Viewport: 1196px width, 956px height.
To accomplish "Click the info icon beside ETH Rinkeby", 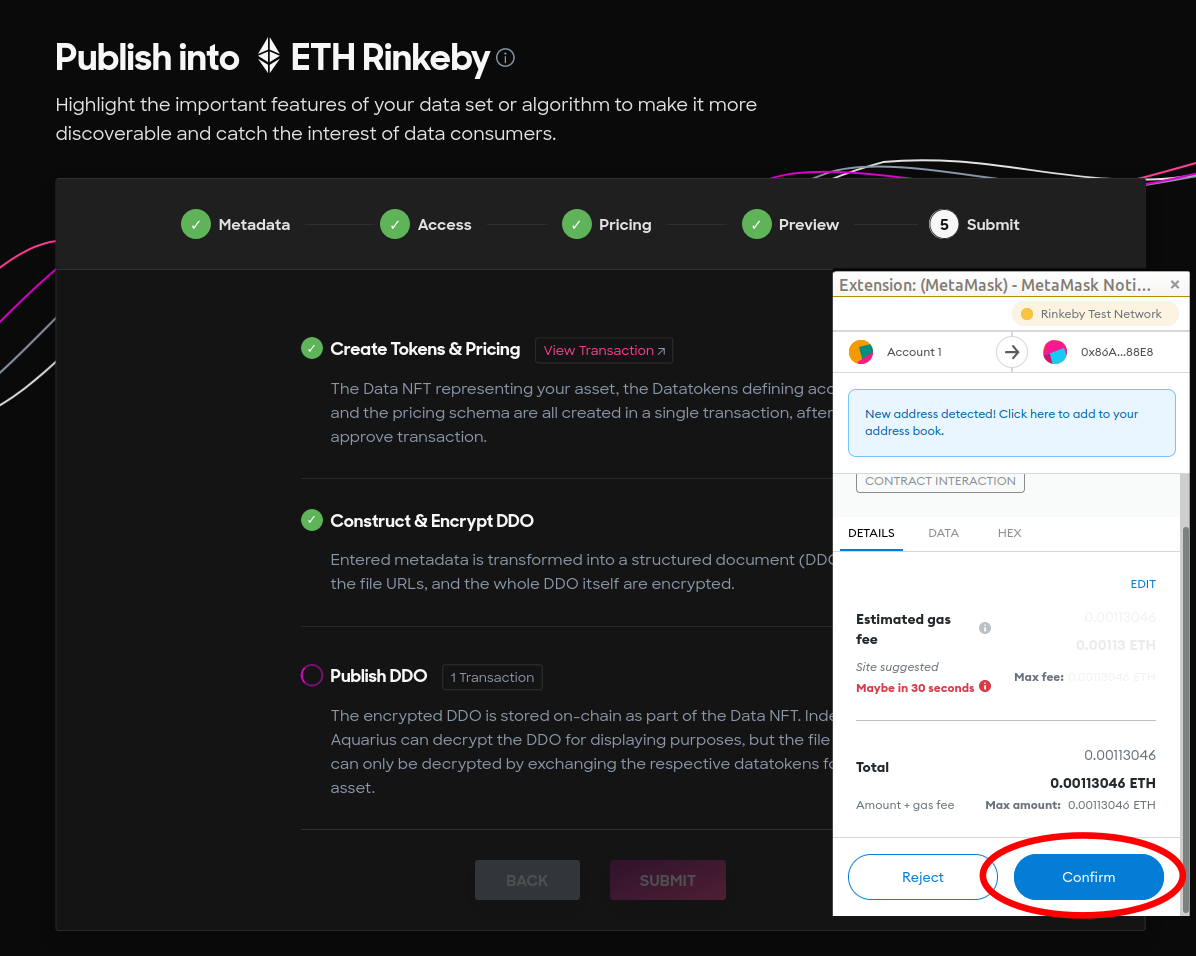I will [x=505, y=58].
